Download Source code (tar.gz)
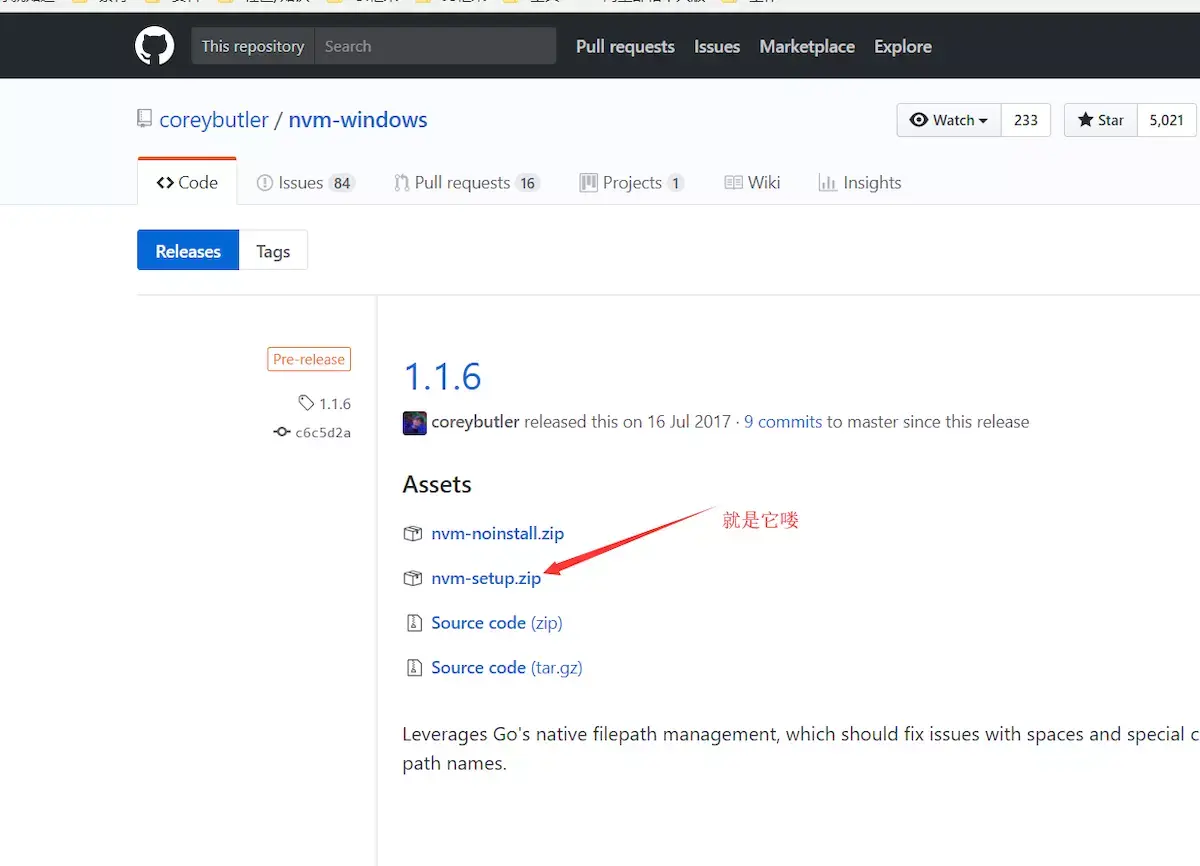 click(x=507, y=667)
